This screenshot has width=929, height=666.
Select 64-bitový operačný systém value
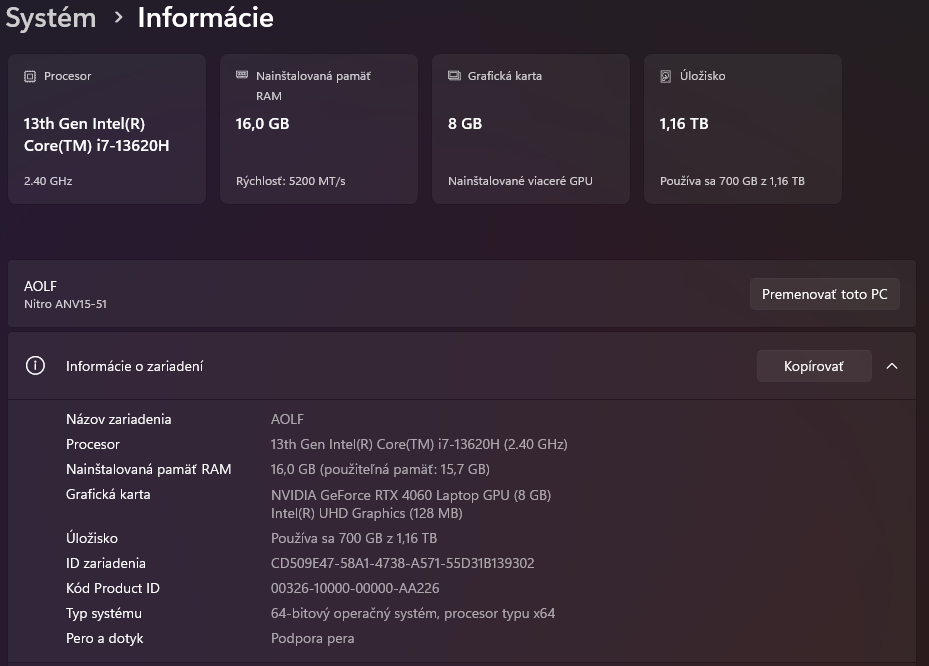pyautogui.click(x=413, y=613)
